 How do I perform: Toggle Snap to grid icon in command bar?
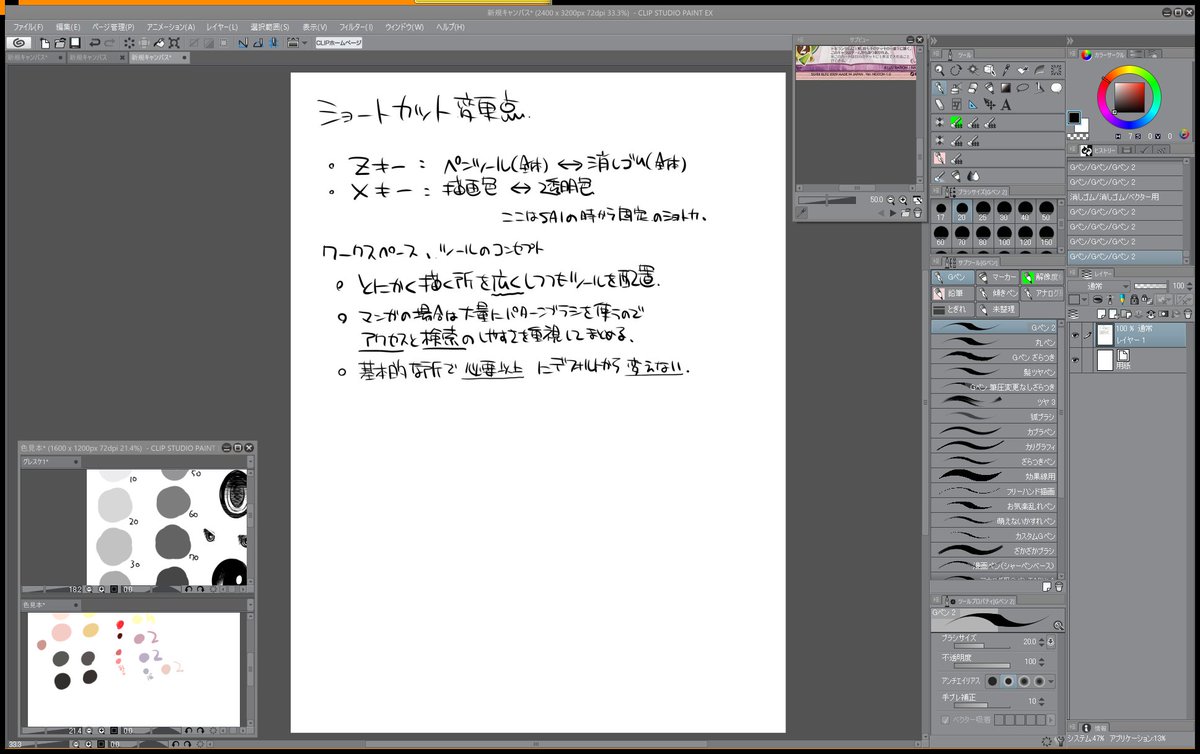(274, 43)
